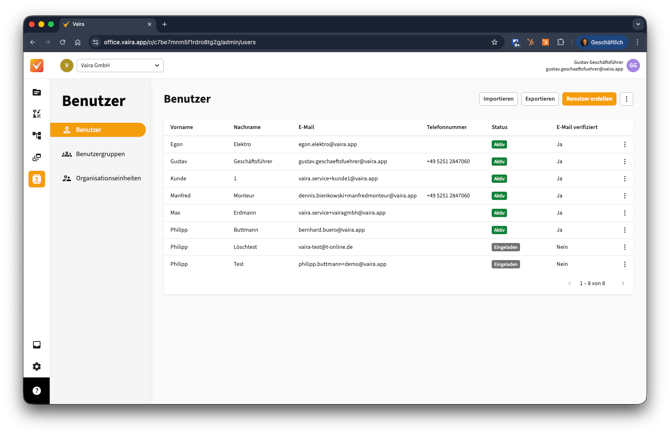Click the Importieren button
Image resolution: width=670 pixels, height=435 pixels.
point(498,99)
